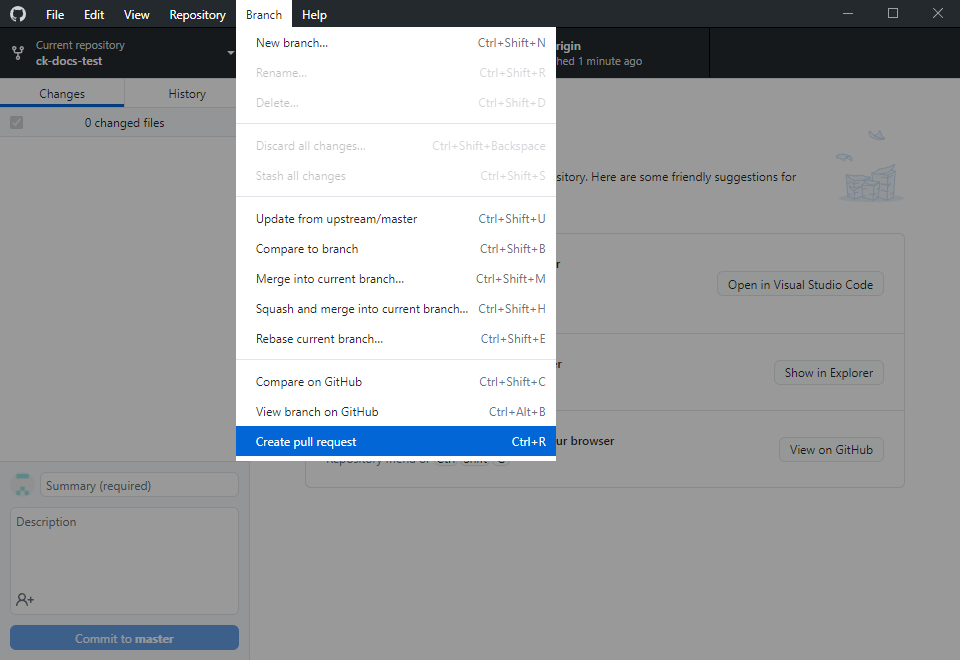The image size is (960, 660).
Task: Click the GitHub logo icon
Action: (18, 14)
